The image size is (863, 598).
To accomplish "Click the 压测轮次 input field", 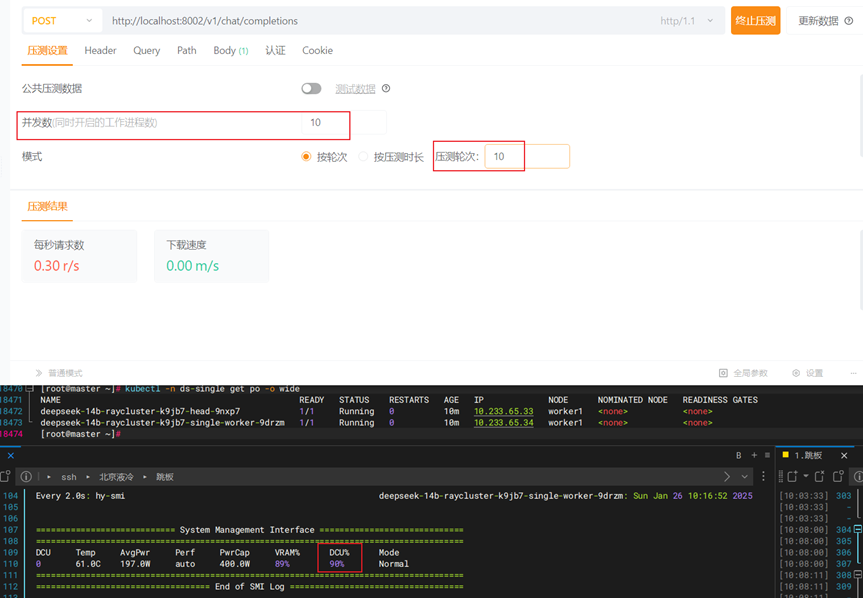I will [527, 157].
